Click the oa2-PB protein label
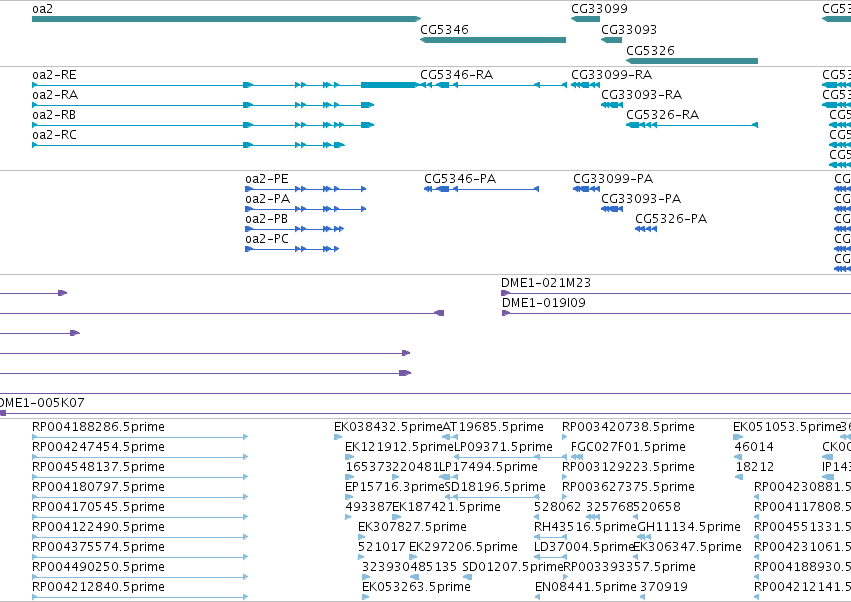The height and width of the screenshot is (602, 851). click(266, 219)
